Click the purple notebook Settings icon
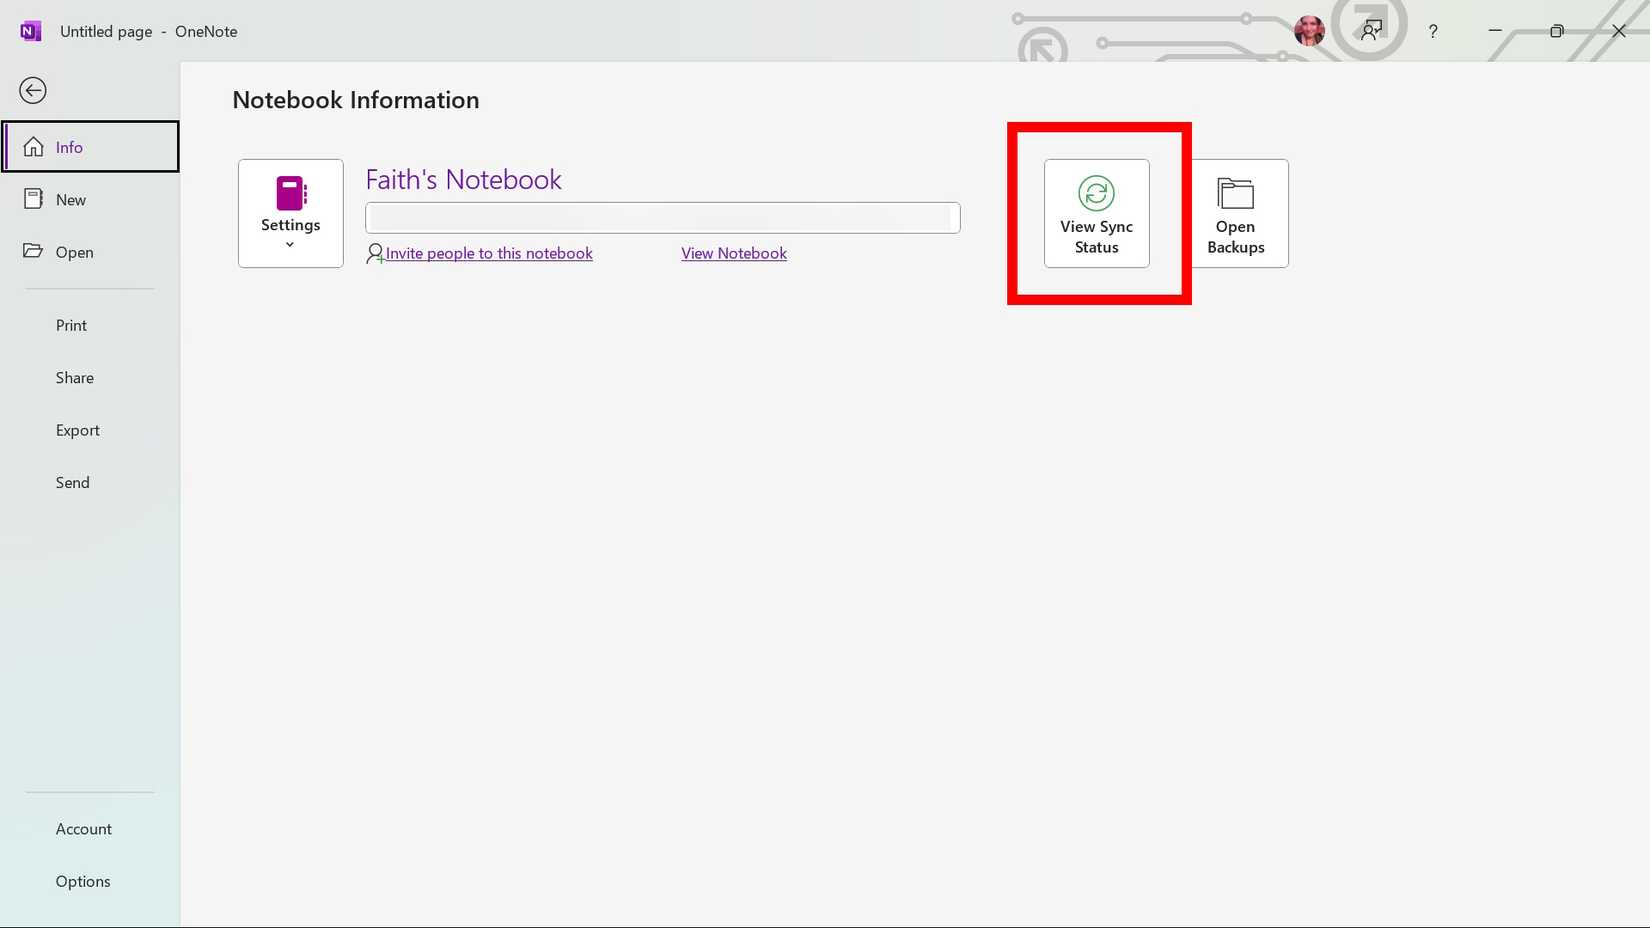Viewport: 1650px width, 928px height. pos(290,191)
